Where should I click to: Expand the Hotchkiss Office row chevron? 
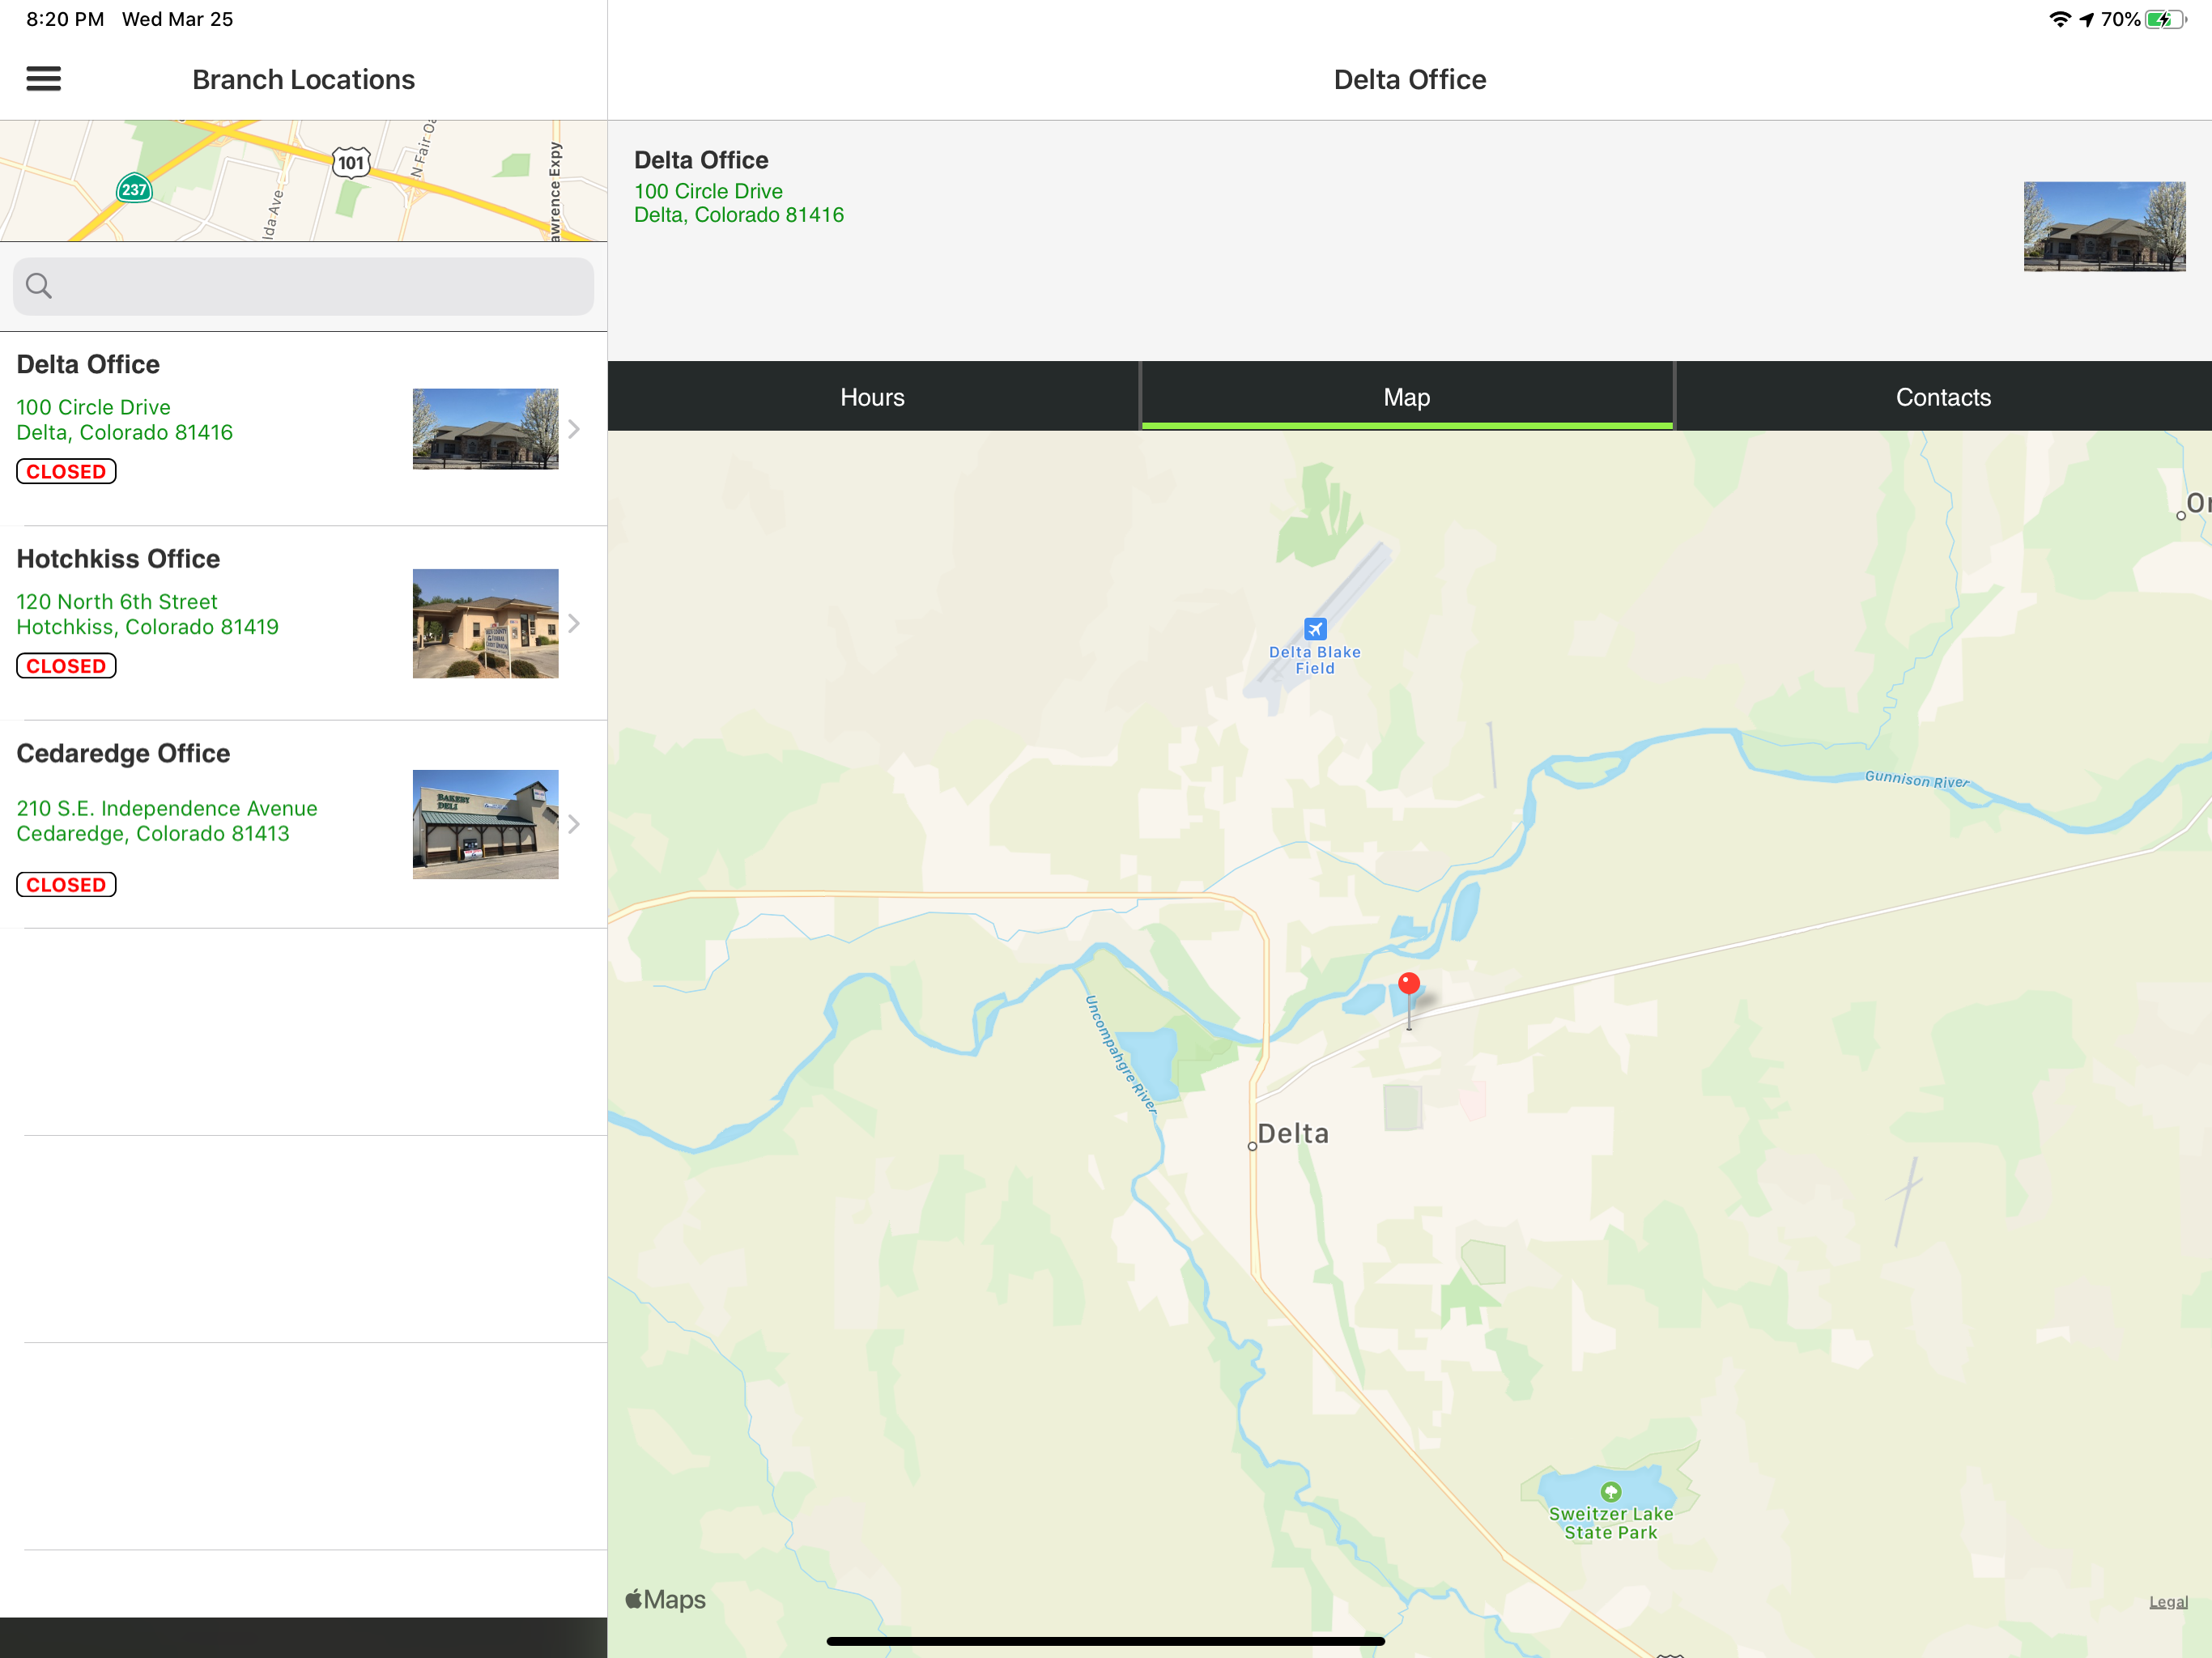click(x=574, y=623)
